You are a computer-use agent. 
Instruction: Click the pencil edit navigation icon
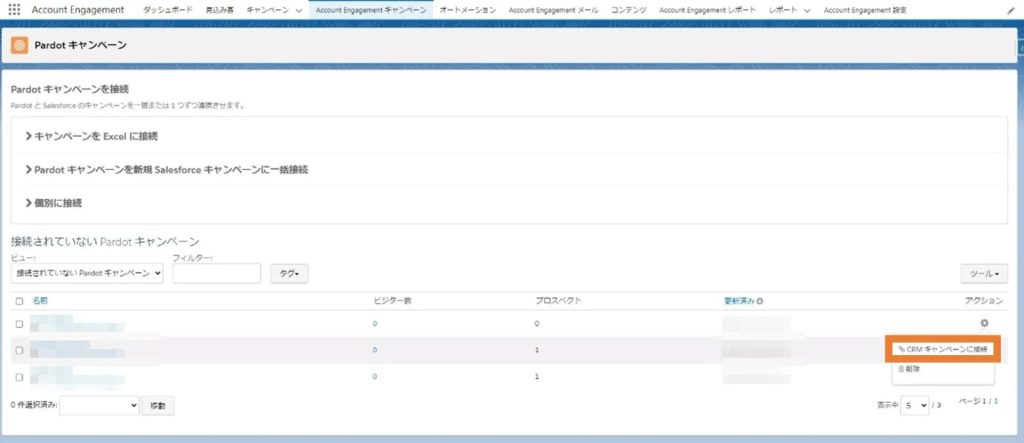(1012, 11)
